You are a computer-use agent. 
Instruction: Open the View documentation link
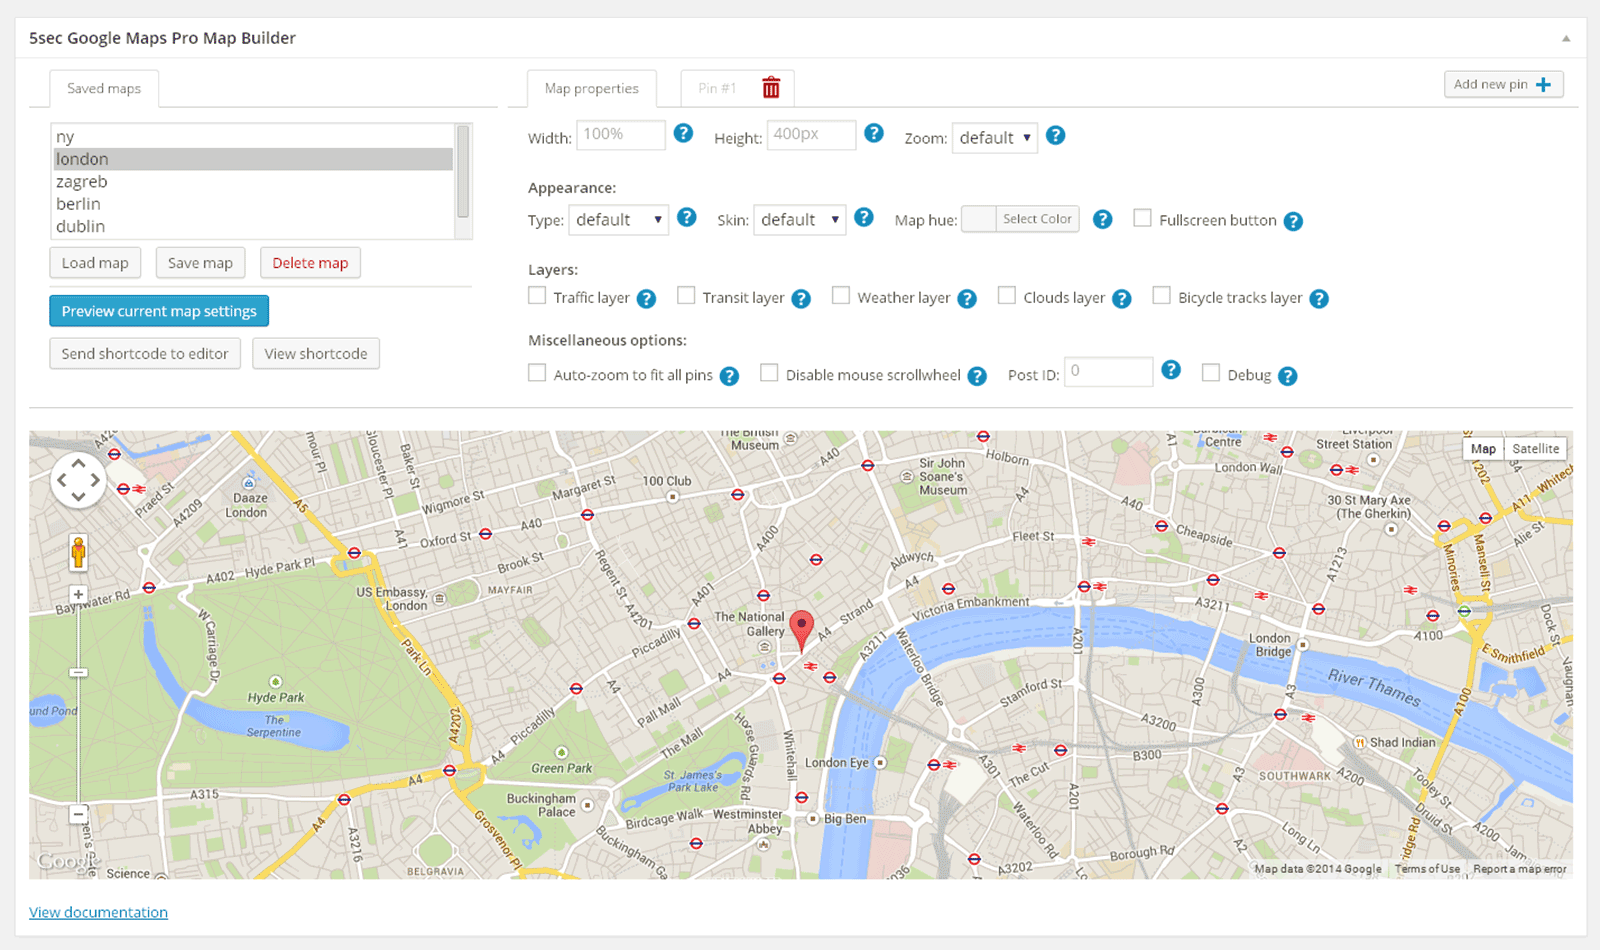coord(97,911)
